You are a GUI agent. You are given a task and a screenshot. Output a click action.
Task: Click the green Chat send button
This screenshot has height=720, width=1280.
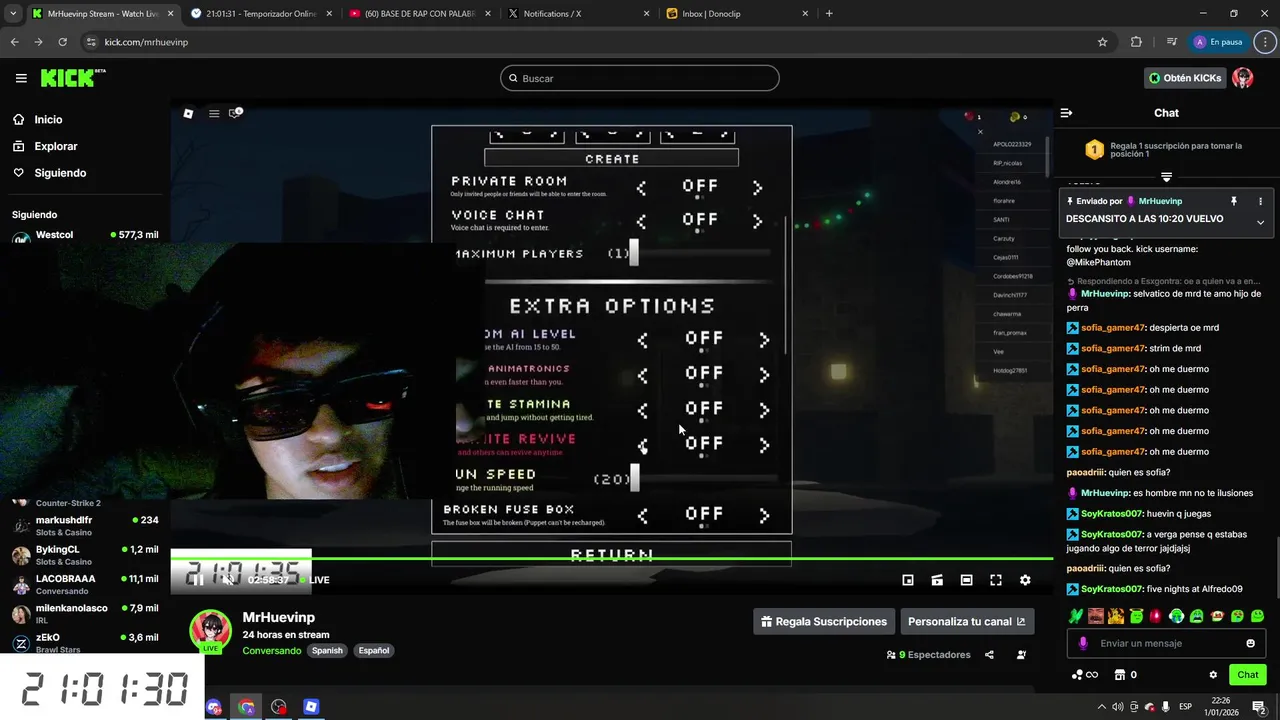[1247, 675]
